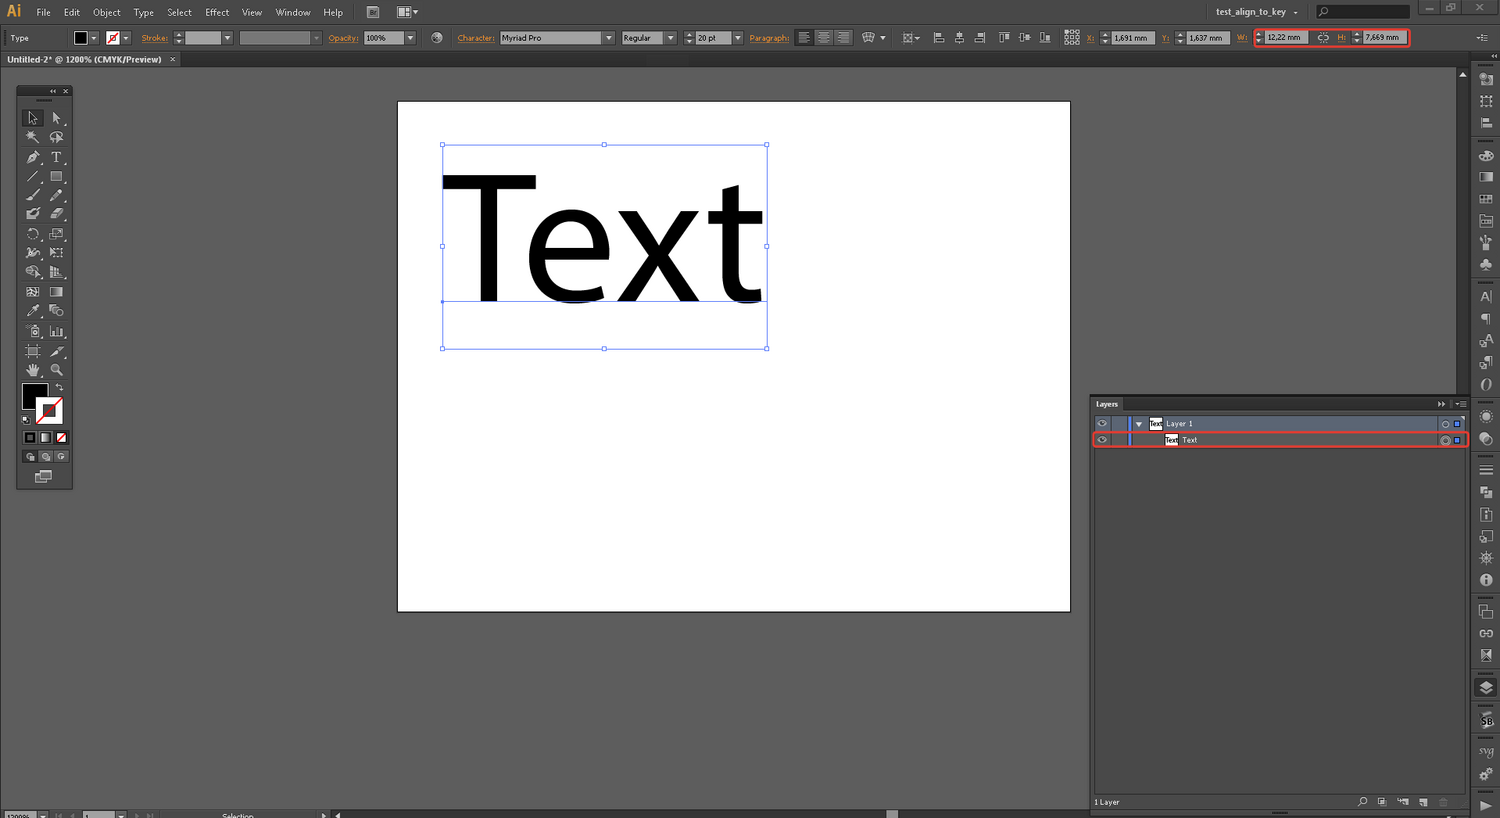The image size is (1500, 818).
Task: Expand the Opacity percentage dropdown
Action: coord(410,38)
